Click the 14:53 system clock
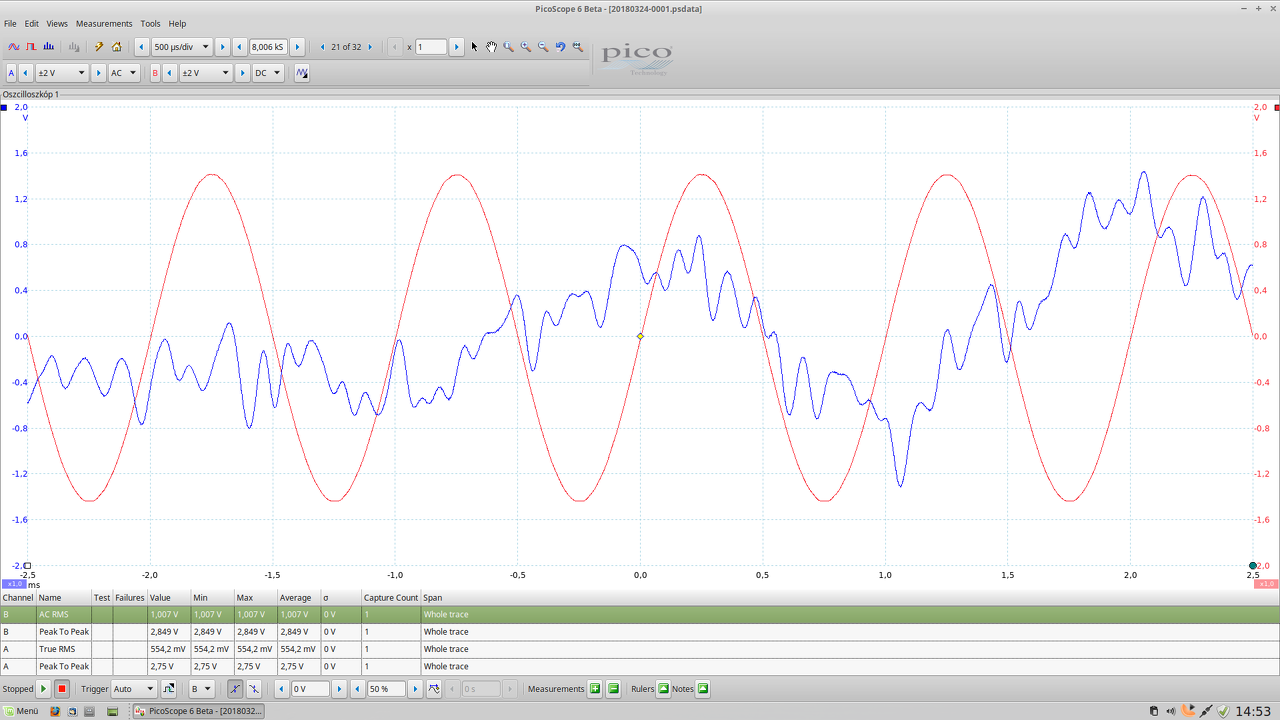This screenshot has height=720, width=1280. [x=1254, y=711]
